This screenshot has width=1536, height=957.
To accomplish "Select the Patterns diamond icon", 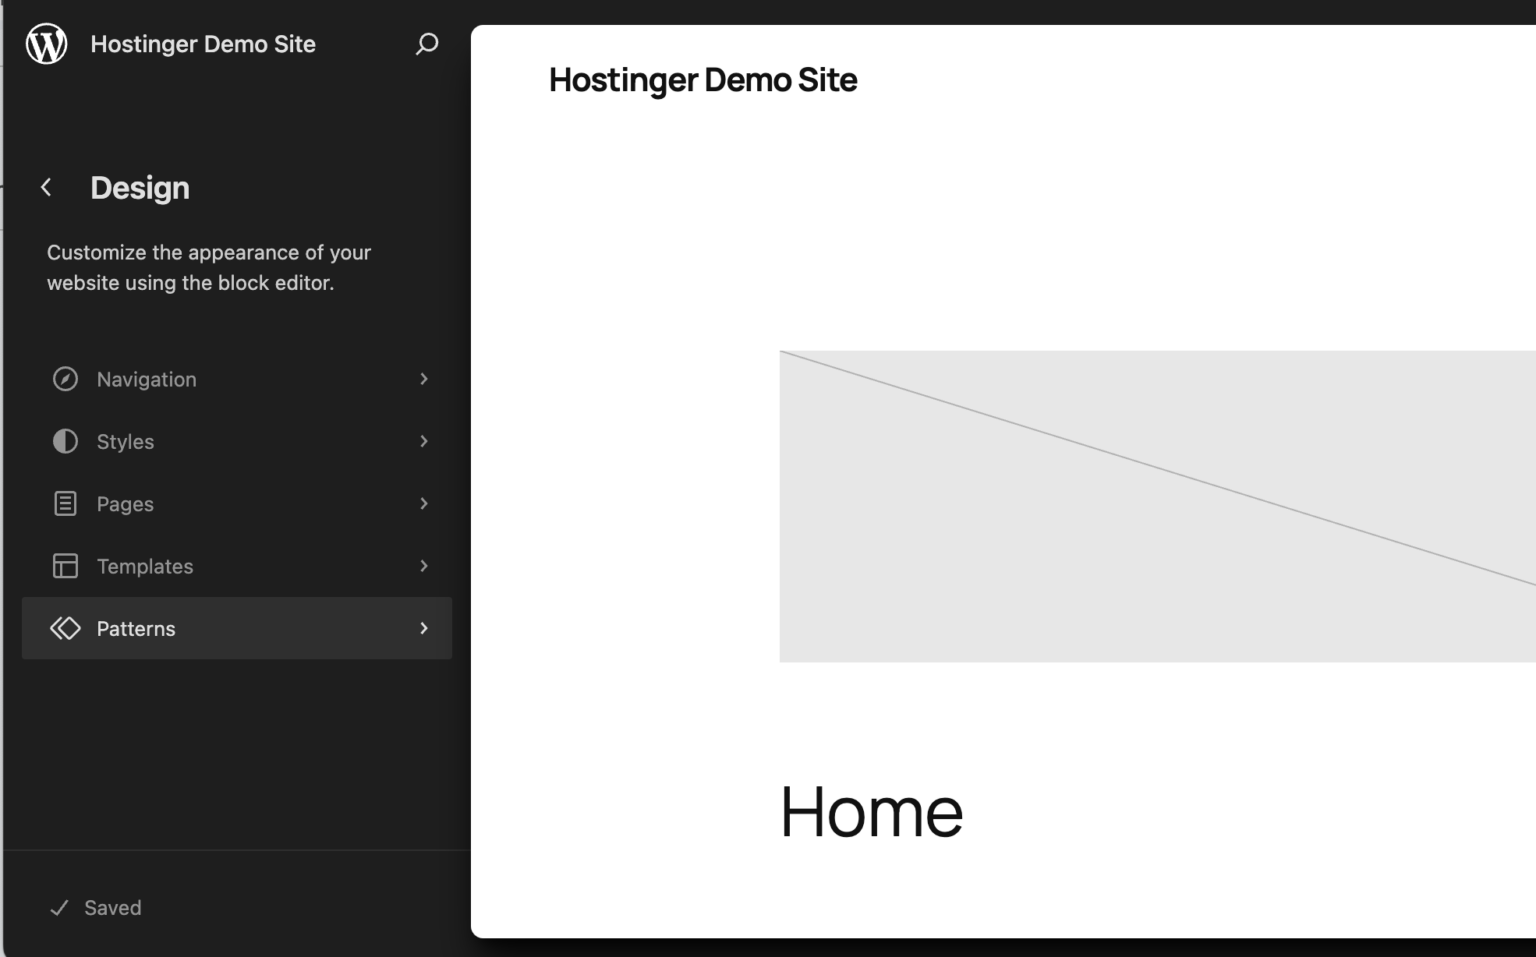I will (x=65, y=628).
